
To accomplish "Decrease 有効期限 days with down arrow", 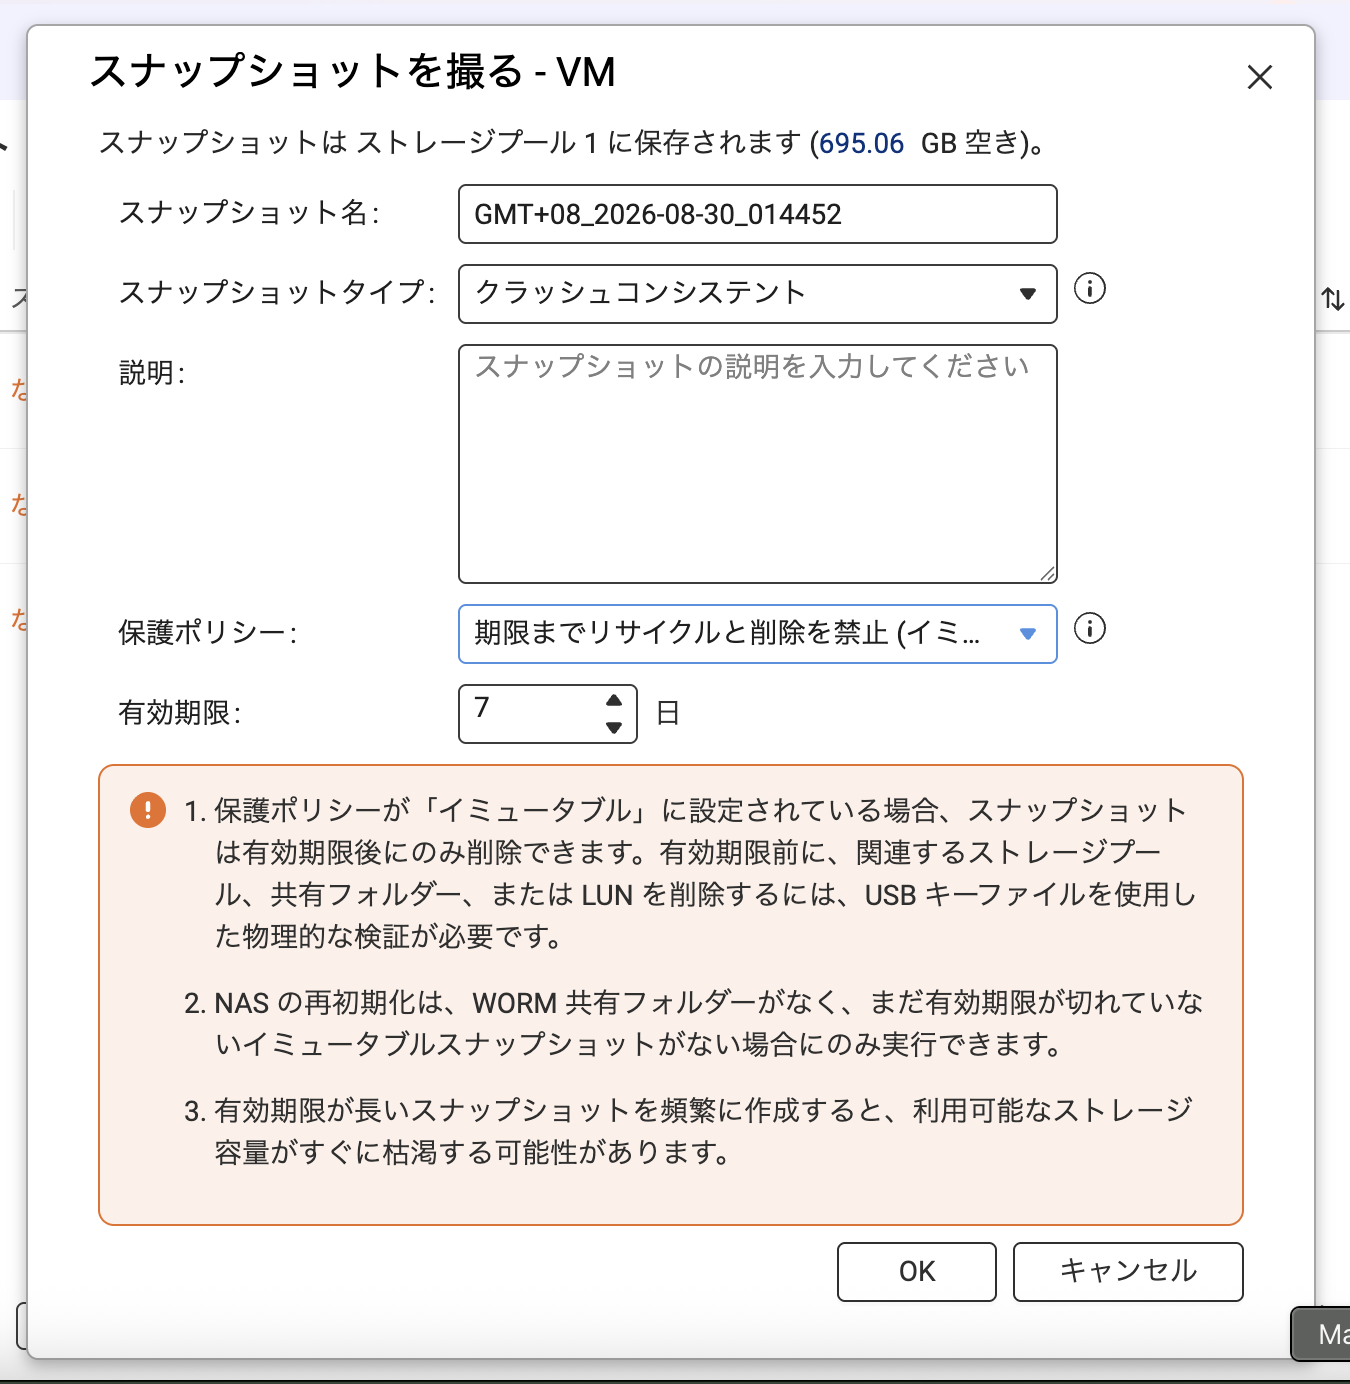I will click(x=614, y=727).
